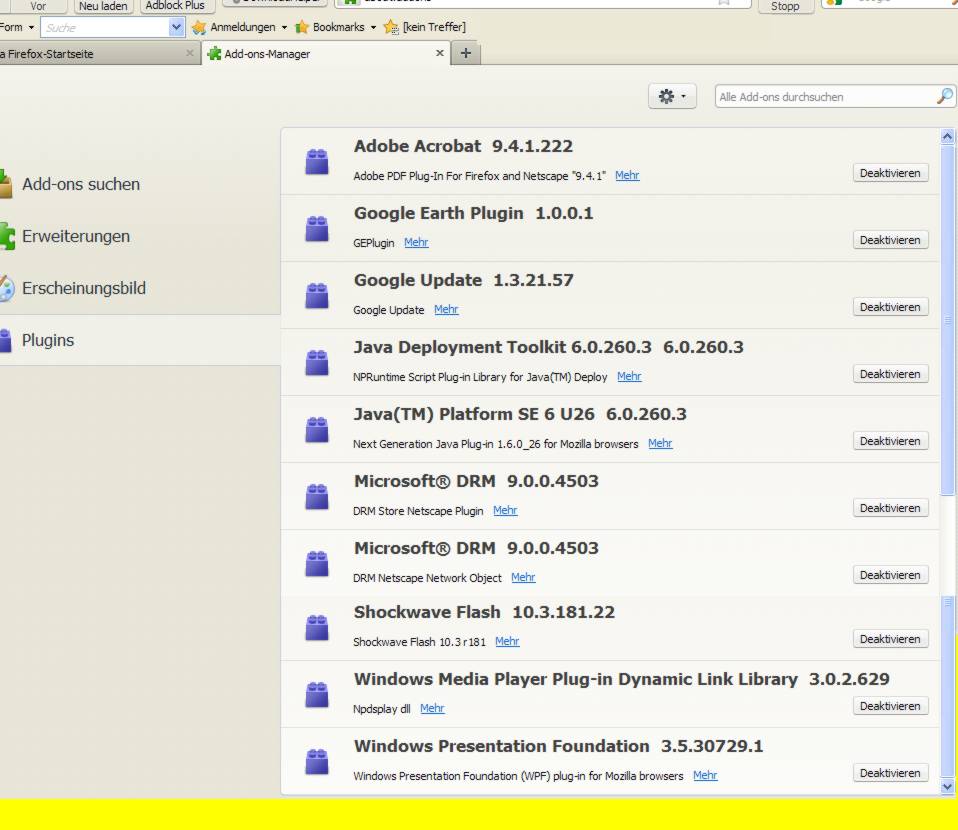Click the Adobe Acrobat plugin icon
The height and width of the screenshot is (830, 958).
[317, 161]
